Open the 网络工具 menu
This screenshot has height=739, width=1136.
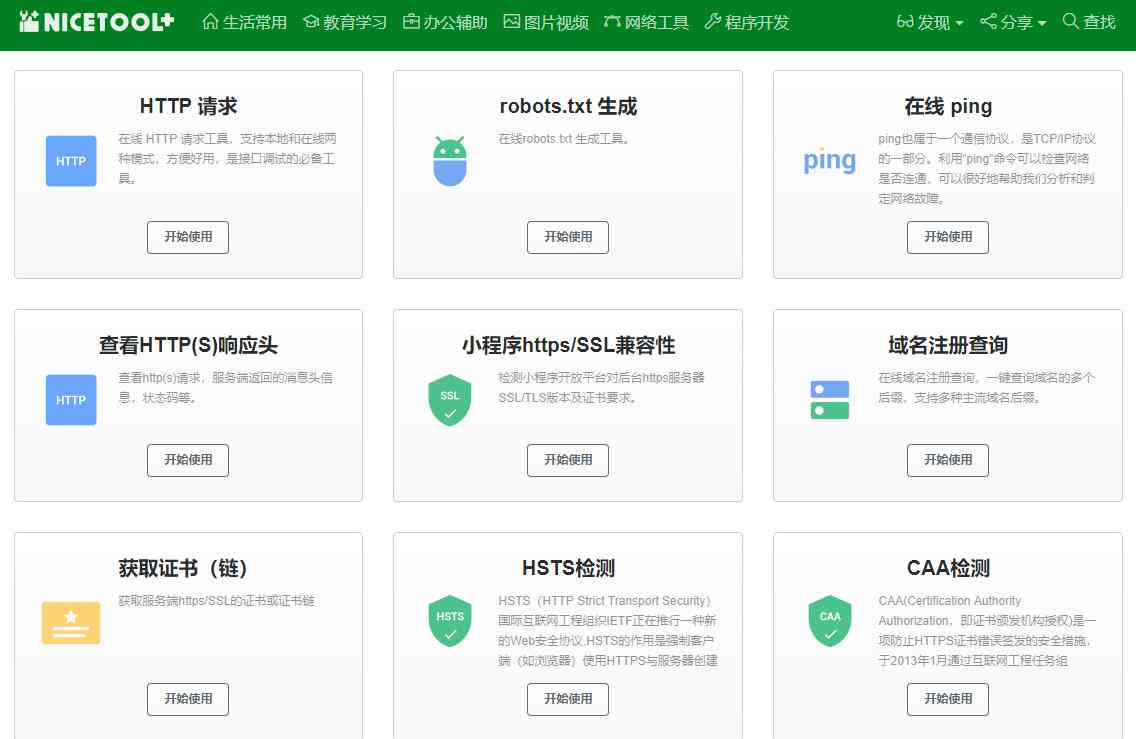646,22
